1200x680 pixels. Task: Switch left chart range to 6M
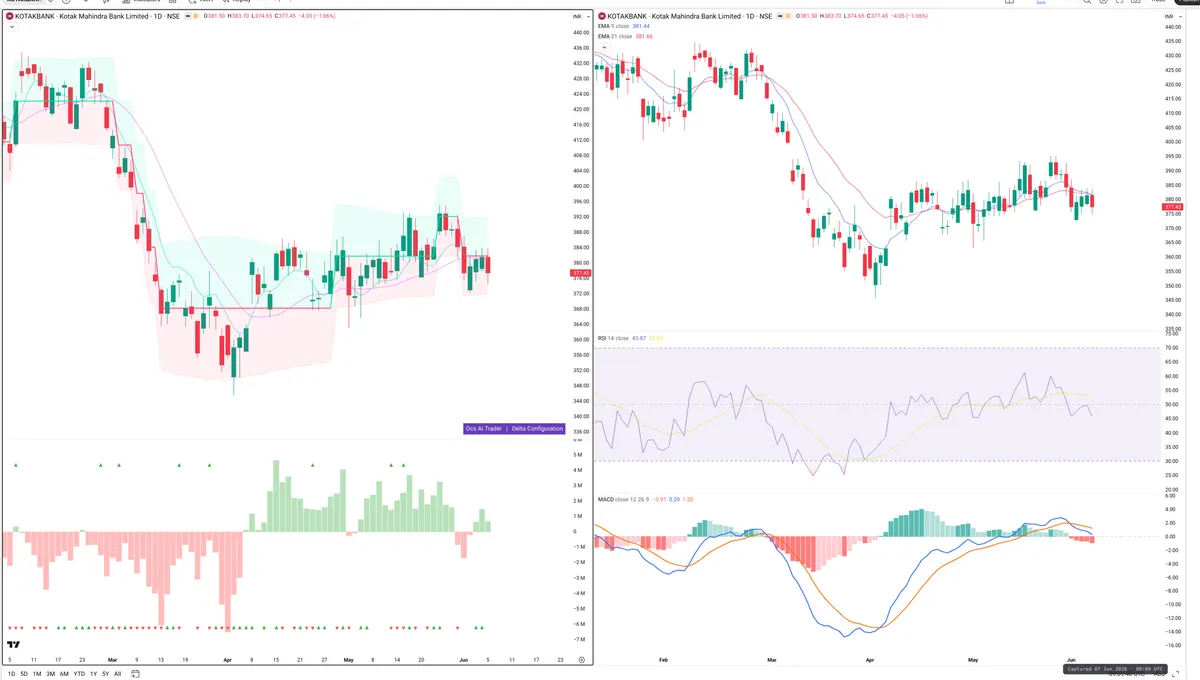point(64,674)
